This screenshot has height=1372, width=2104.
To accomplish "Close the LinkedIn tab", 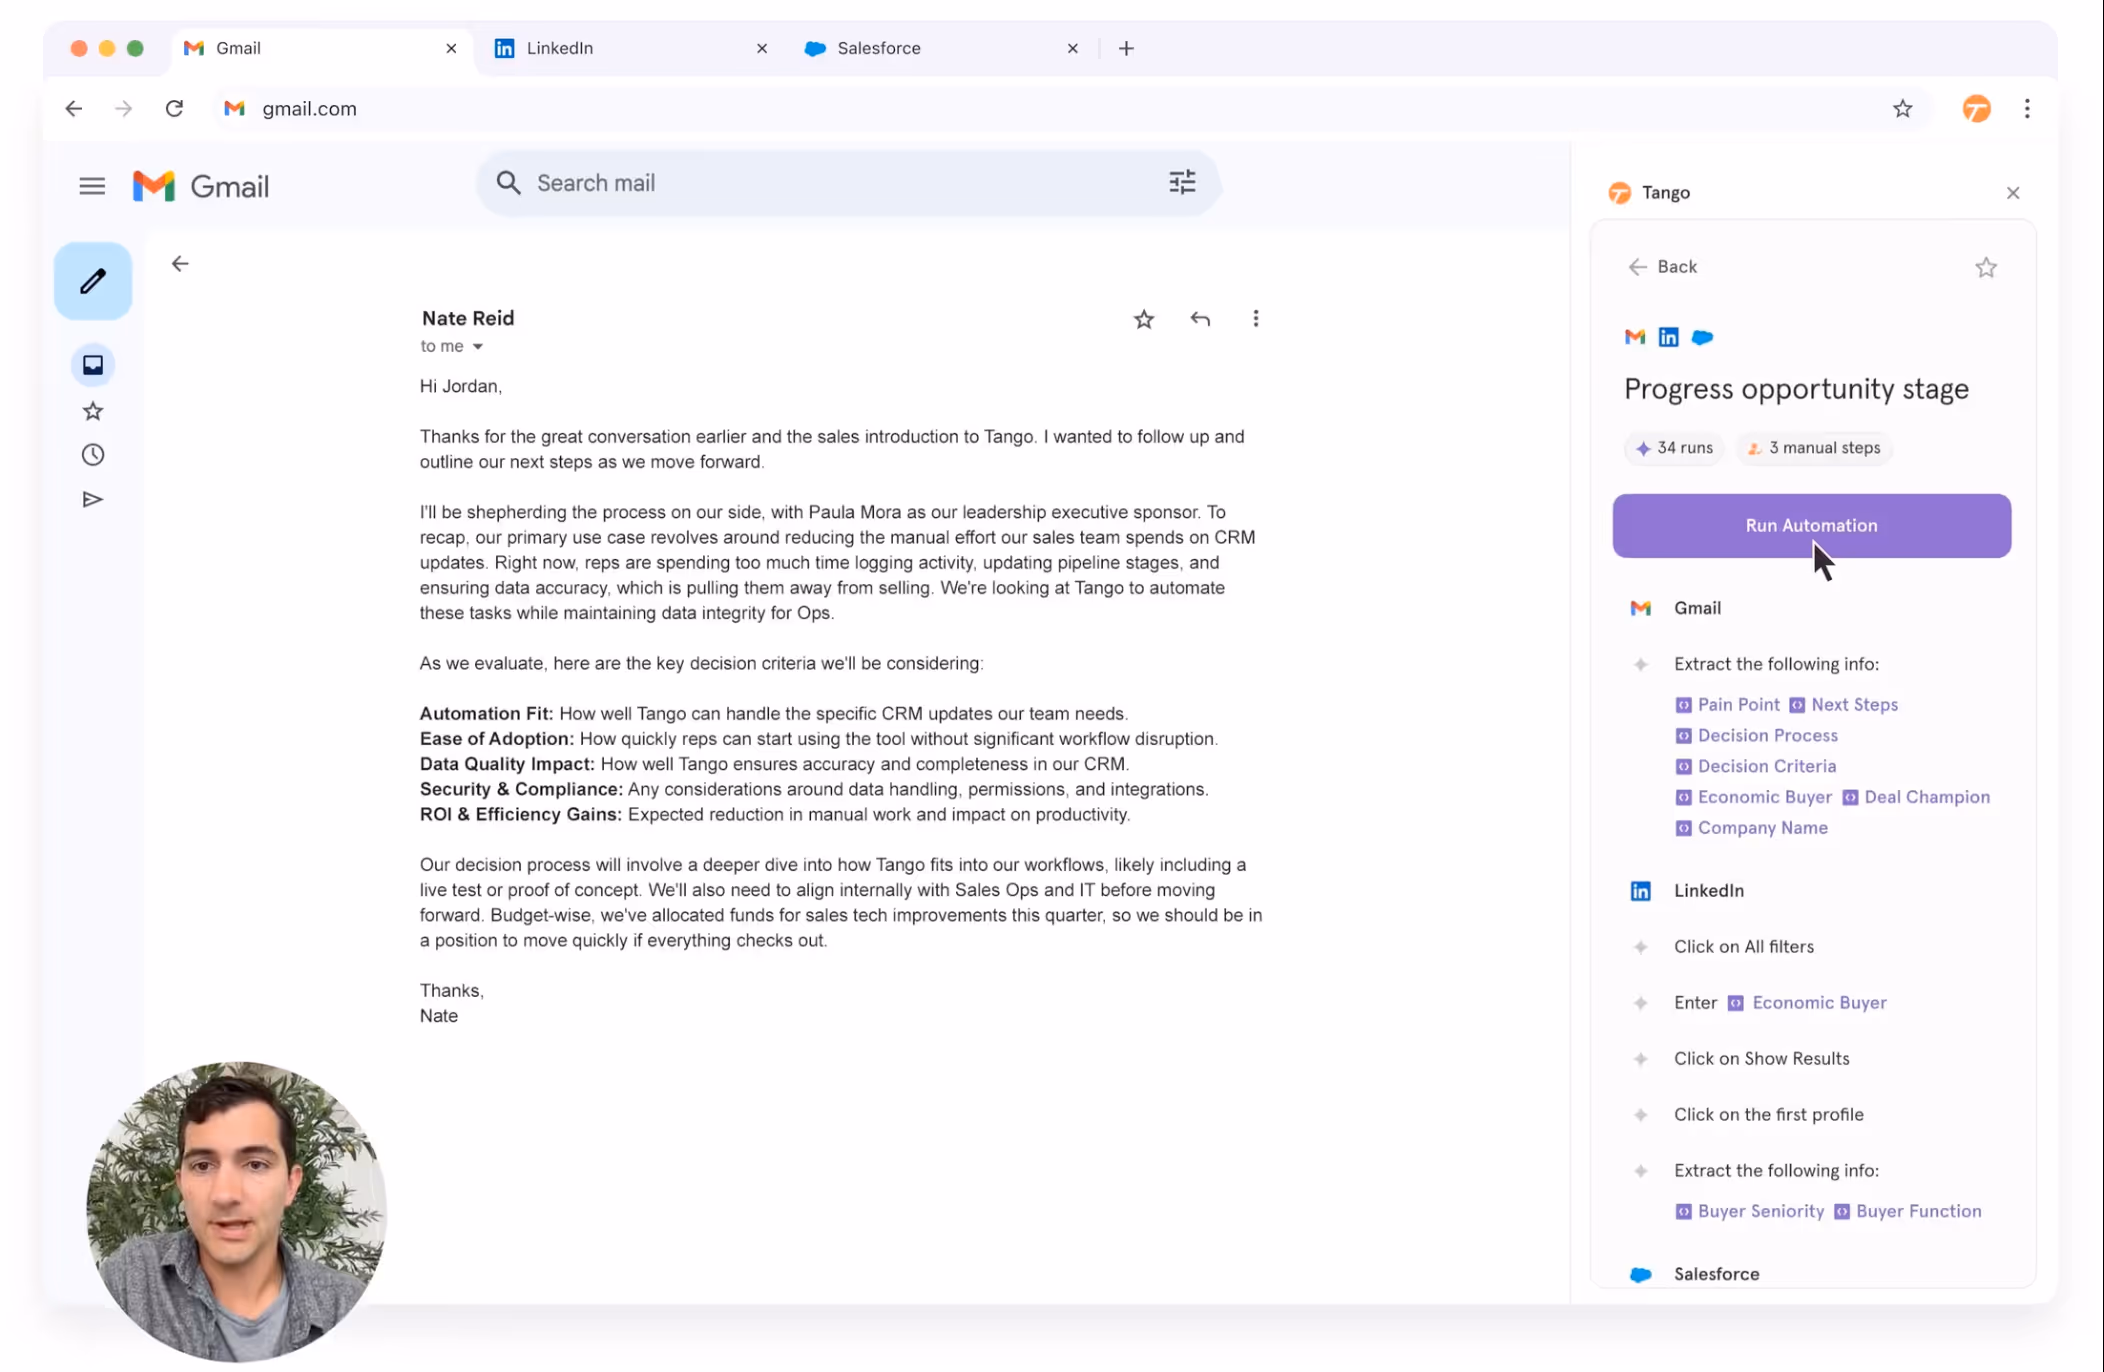I will [x=762, y=48].
